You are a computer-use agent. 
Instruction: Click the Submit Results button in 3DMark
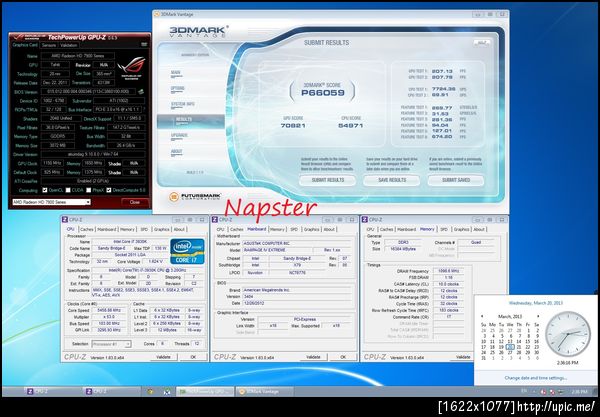pyautogui.click(x=328, y=180)
